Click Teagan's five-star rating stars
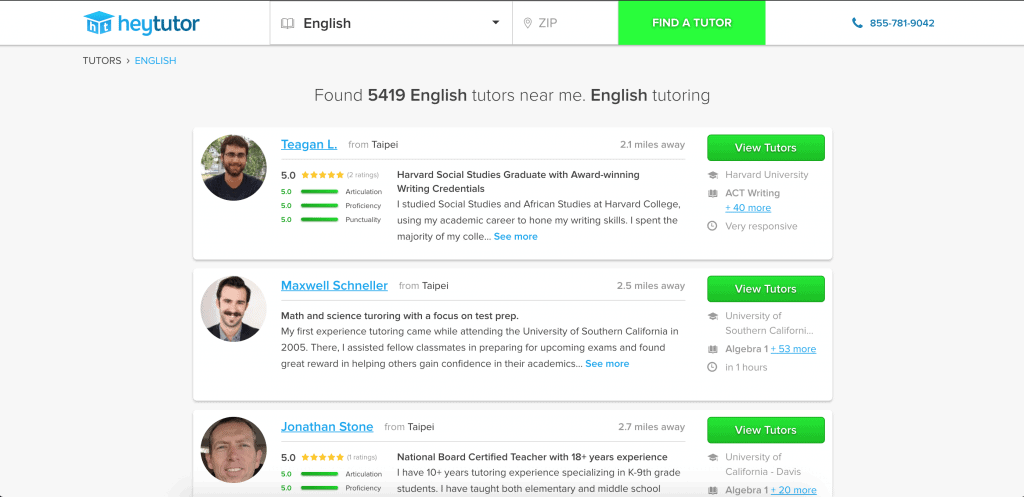The height and width of the screenshot is (497, 1024). pyautogui.click(x=322, y=175)
